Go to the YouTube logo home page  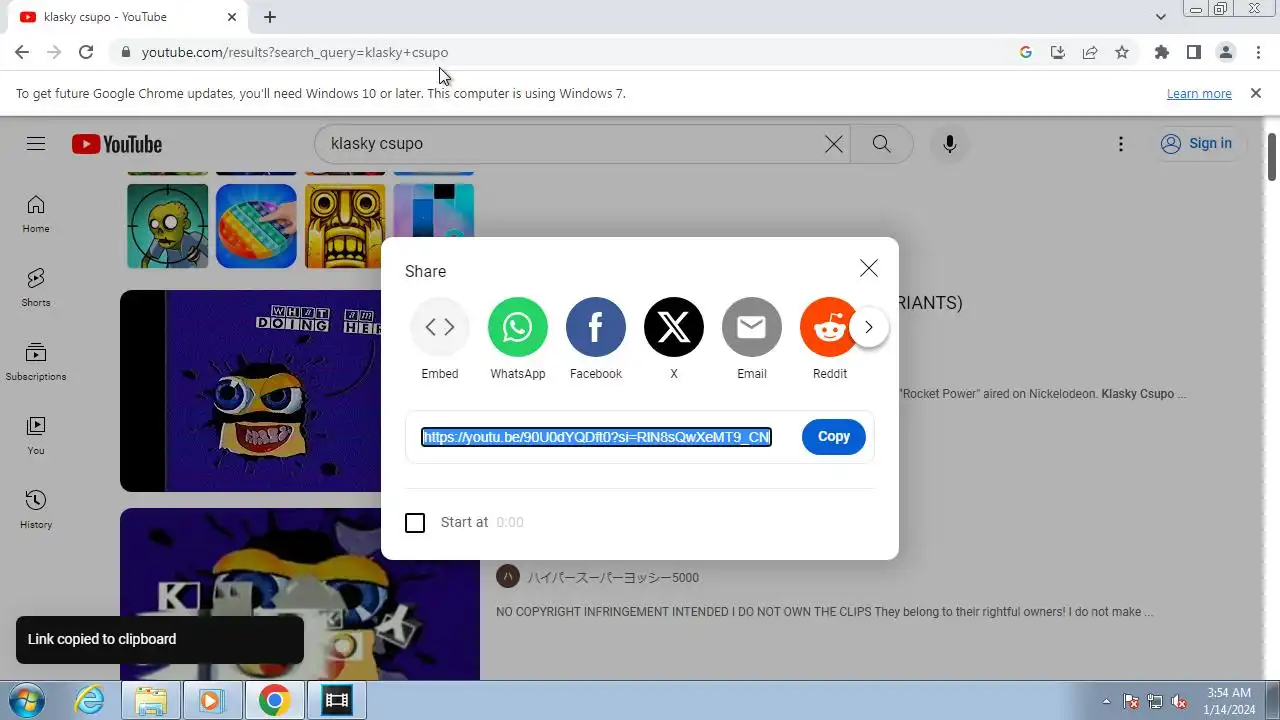[117, 144]
